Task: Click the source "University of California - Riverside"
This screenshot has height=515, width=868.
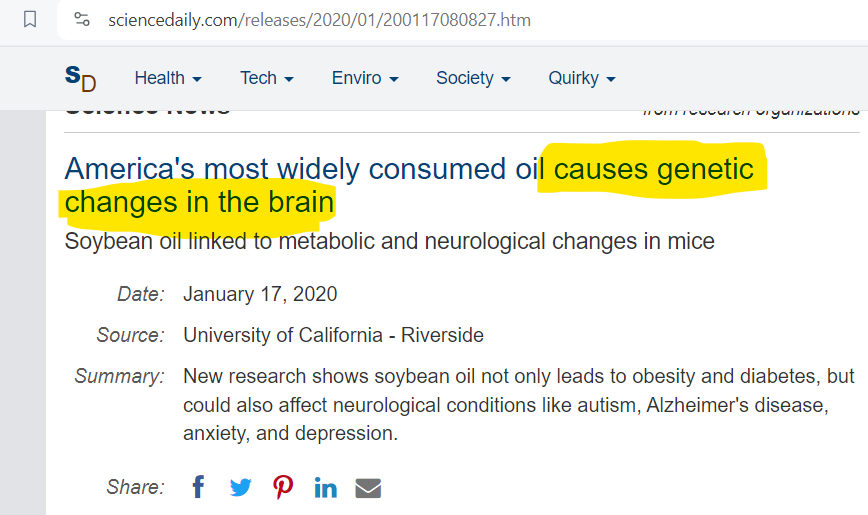Action: tap(333, 335)
